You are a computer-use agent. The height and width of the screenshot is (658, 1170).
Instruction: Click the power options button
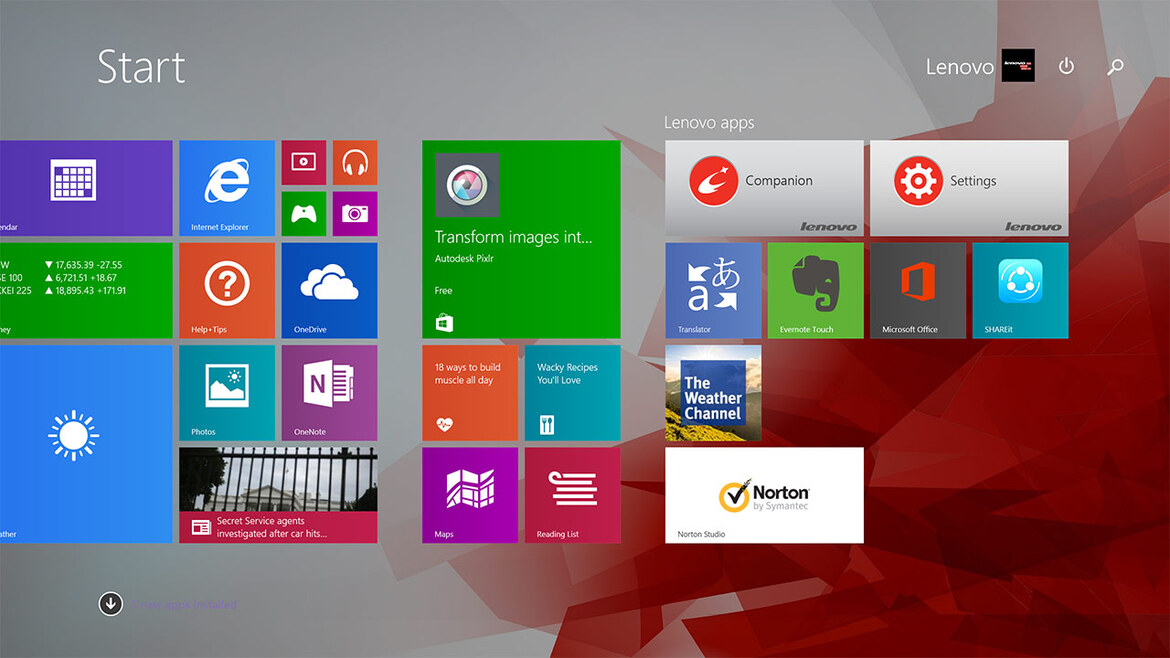(x=1066, y=66)
